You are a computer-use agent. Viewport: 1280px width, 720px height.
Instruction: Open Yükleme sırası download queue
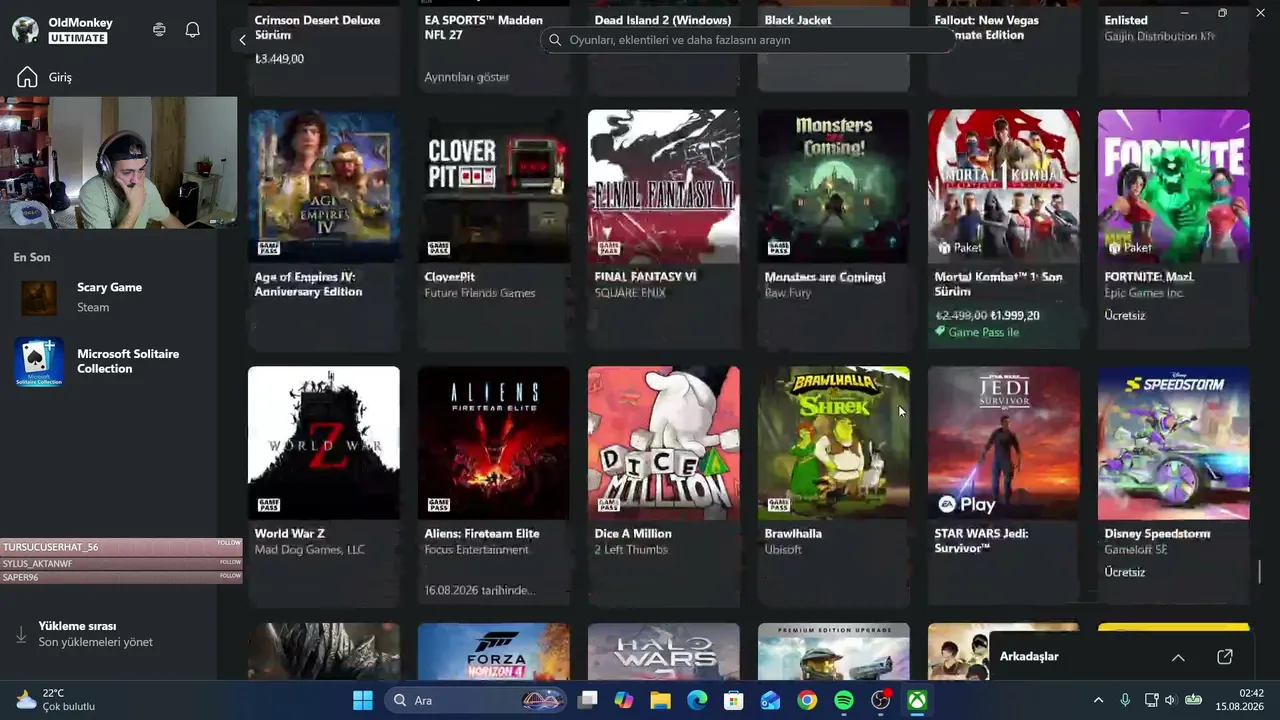[108, 634]
